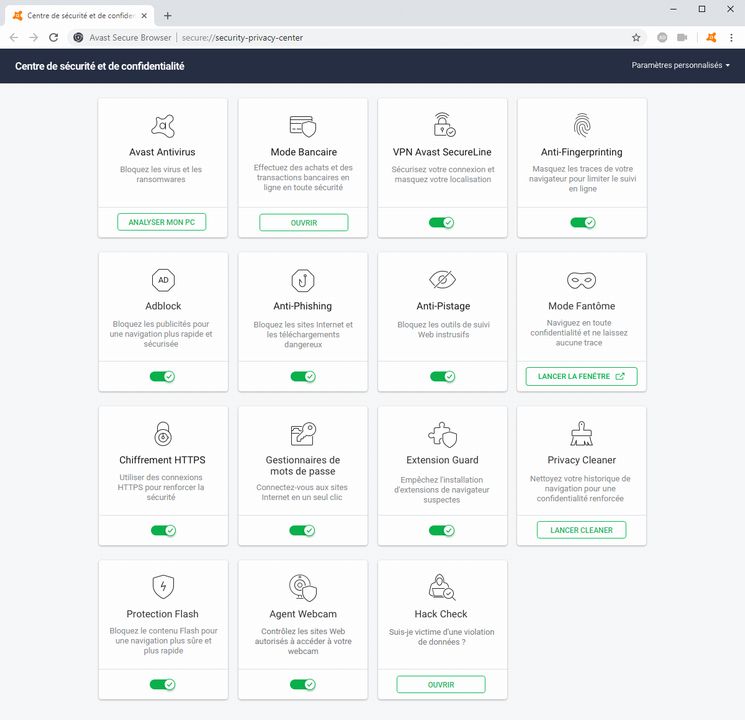Select the Centre de sécurité browser tab

point(80,16)
